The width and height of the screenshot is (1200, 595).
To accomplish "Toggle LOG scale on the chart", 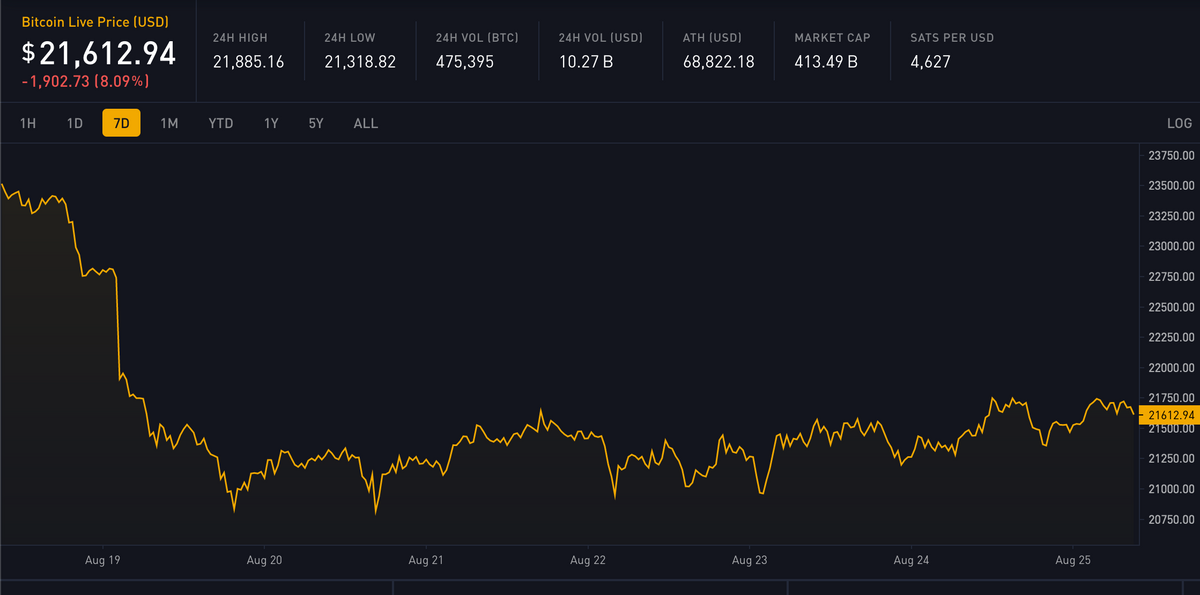I will (1179, 123).
